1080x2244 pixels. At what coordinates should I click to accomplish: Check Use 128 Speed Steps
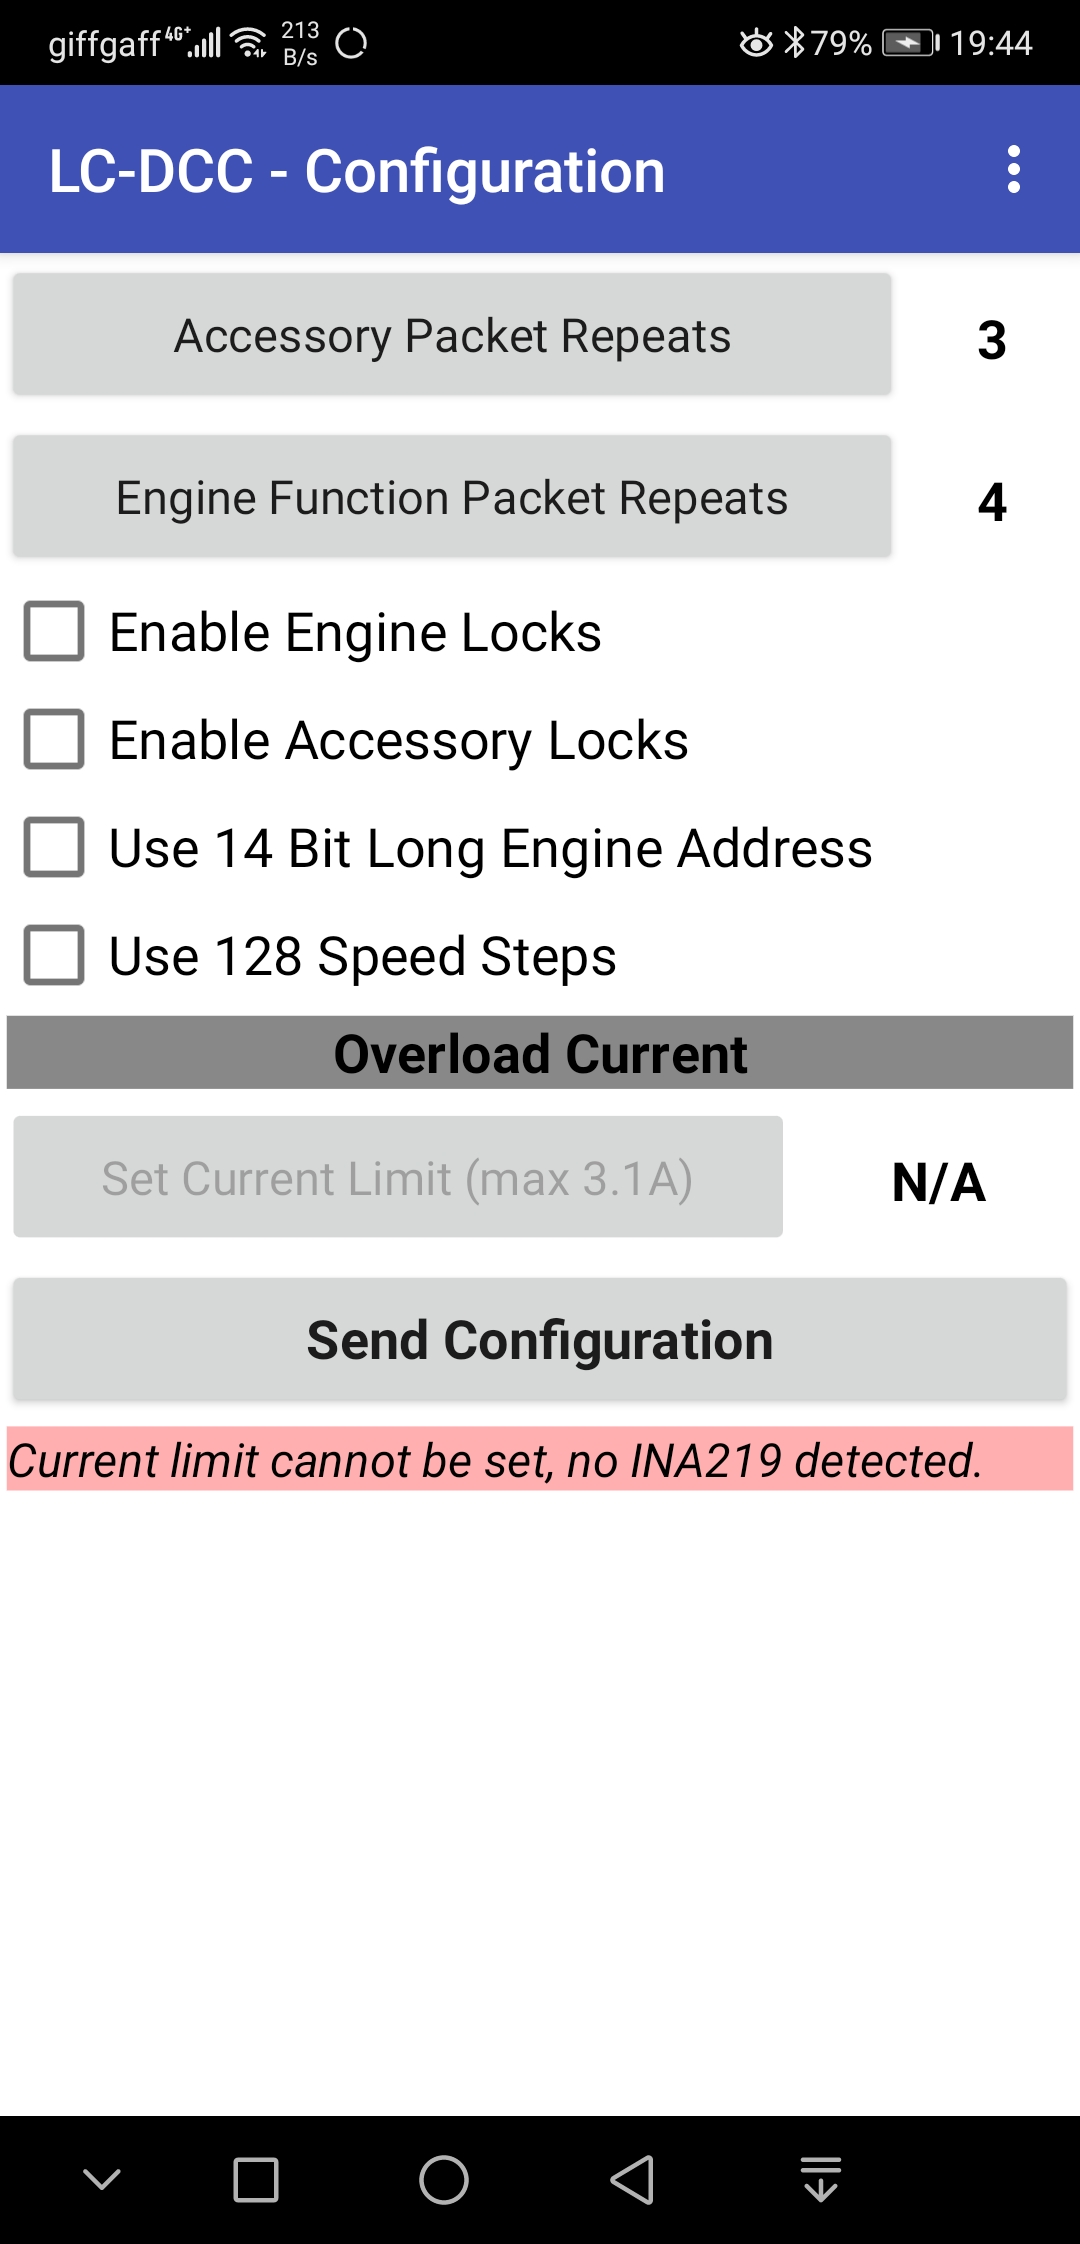click(54, 955)
